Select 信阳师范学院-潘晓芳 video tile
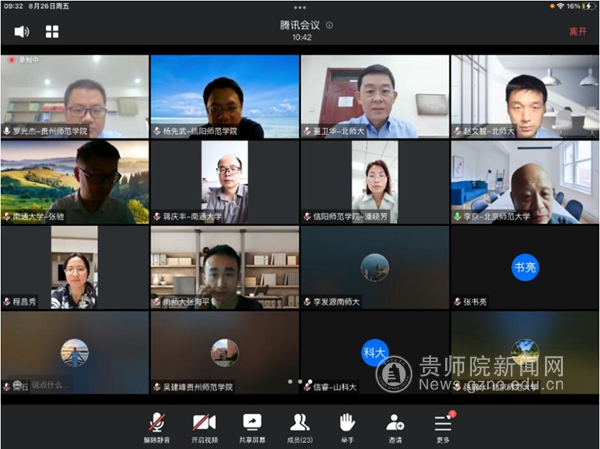600x449 pixels. (375, 182)
